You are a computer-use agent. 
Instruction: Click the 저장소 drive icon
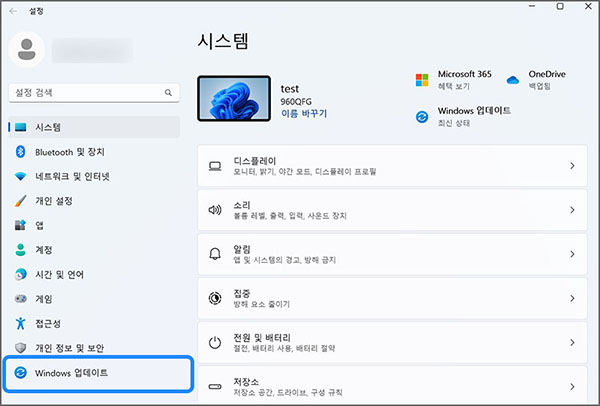[215, 386]
